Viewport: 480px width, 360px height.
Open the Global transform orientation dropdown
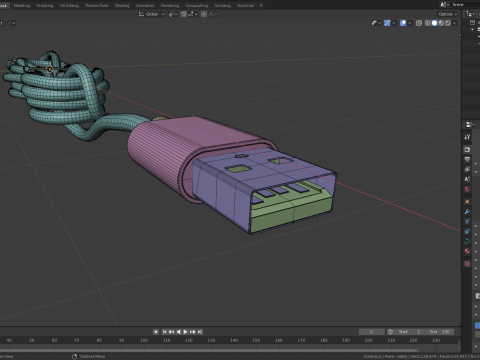(152, 14)
